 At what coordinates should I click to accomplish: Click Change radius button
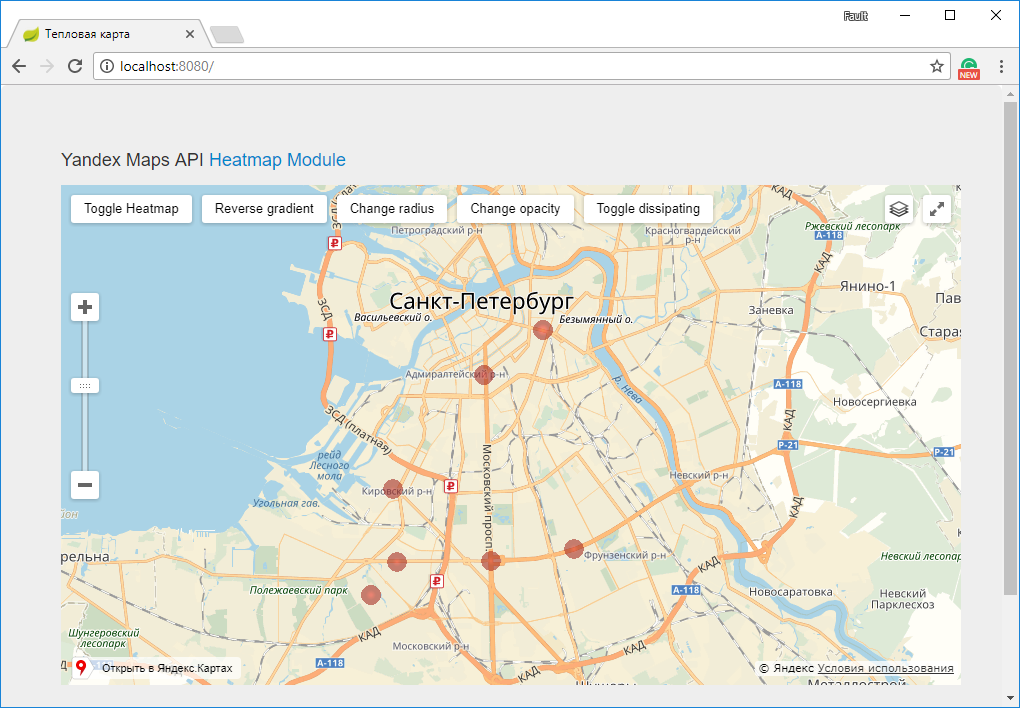click(x=392, y=209)
